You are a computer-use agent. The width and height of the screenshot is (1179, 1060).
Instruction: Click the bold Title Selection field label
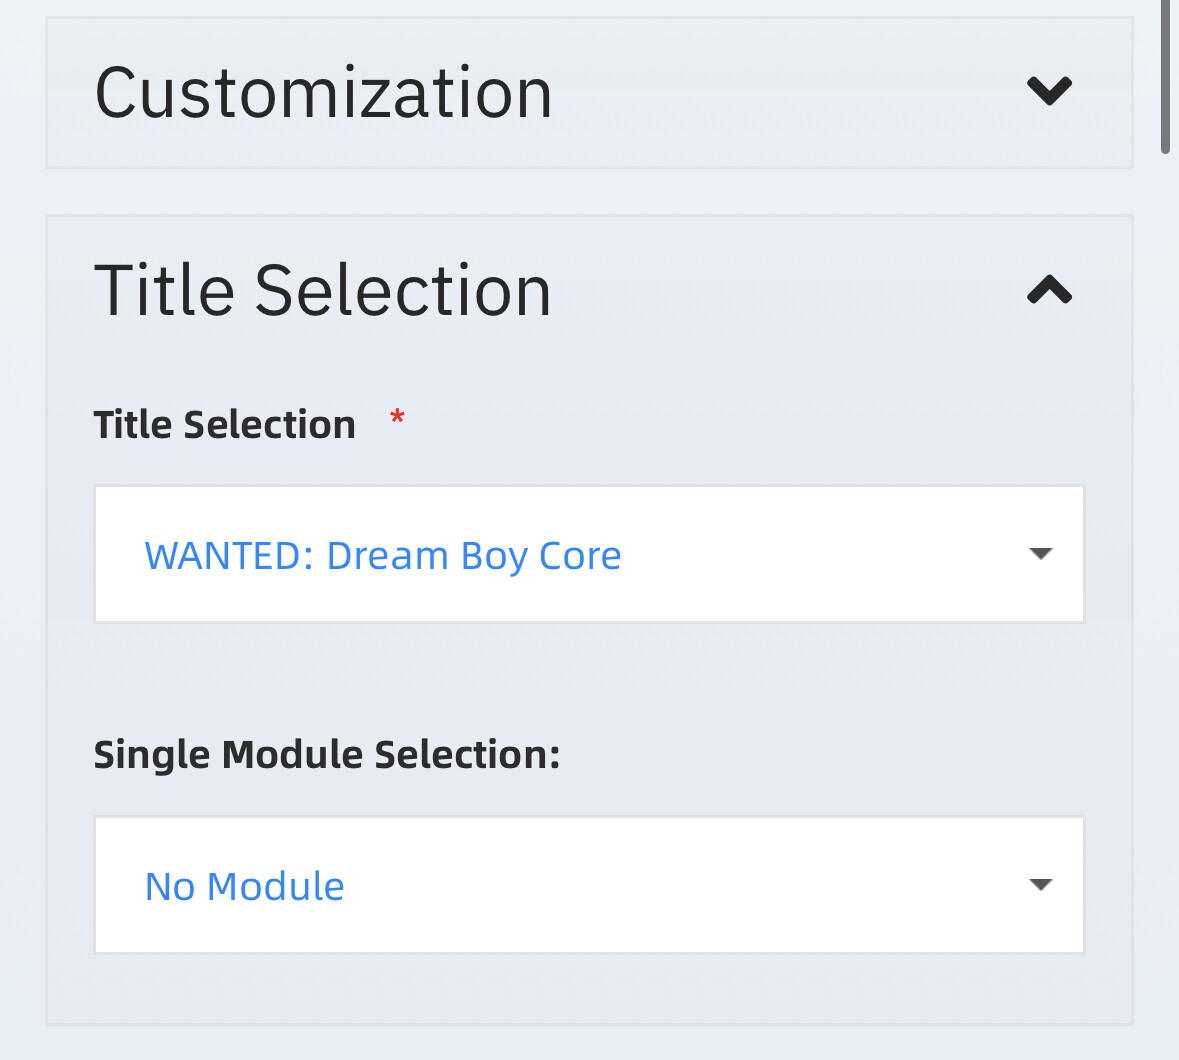(225, 425)
